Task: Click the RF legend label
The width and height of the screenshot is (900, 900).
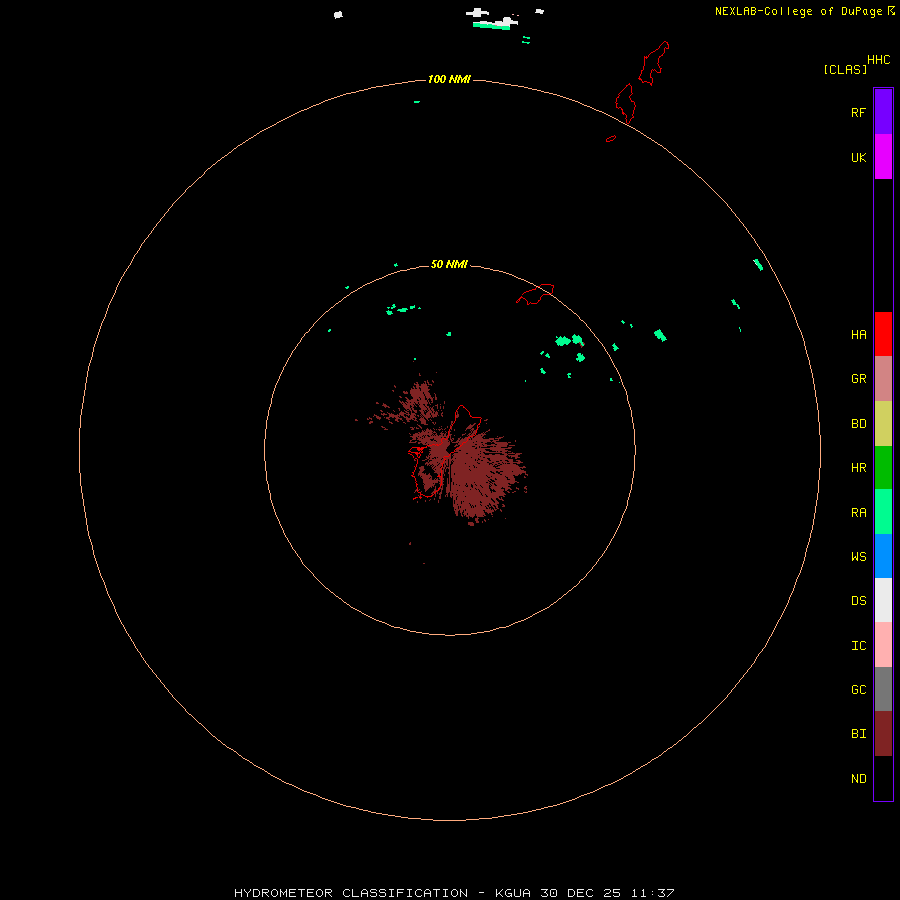Action: click(858, 112)
